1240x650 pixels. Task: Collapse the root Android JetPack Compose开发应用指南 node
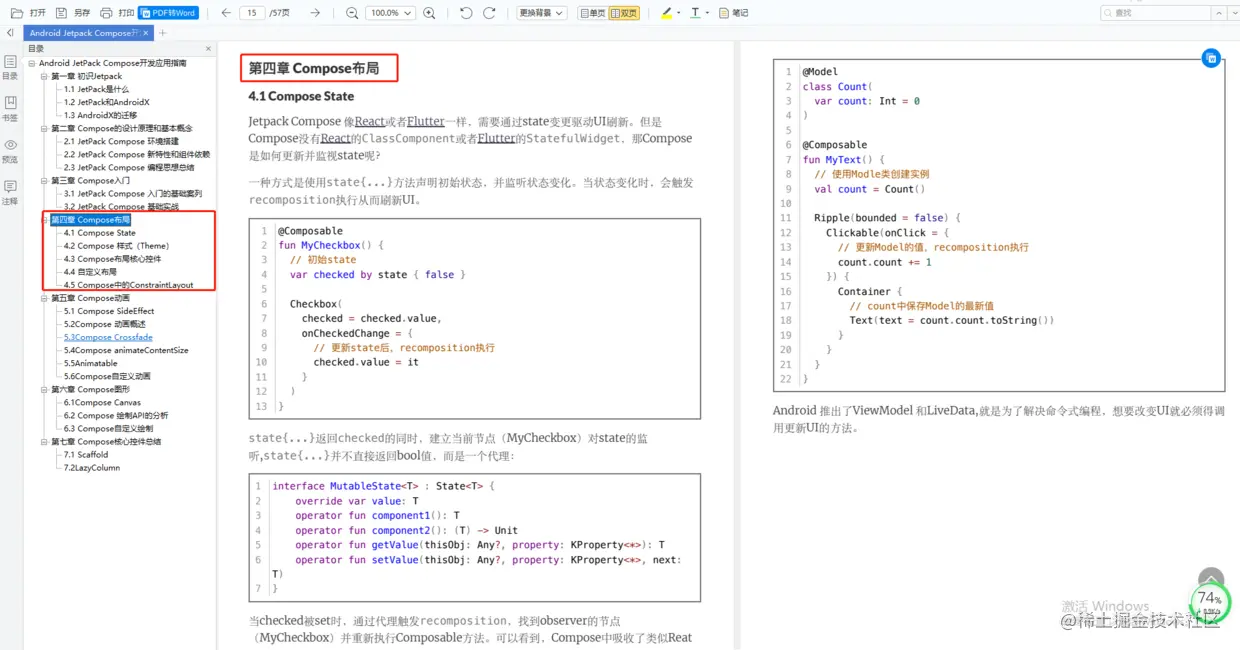pyautogui.click(x=32, y=63)
